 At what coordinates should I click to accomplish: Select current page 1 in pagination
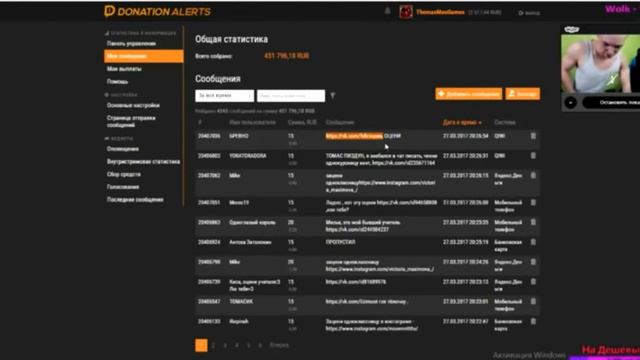tap(201, 345)
